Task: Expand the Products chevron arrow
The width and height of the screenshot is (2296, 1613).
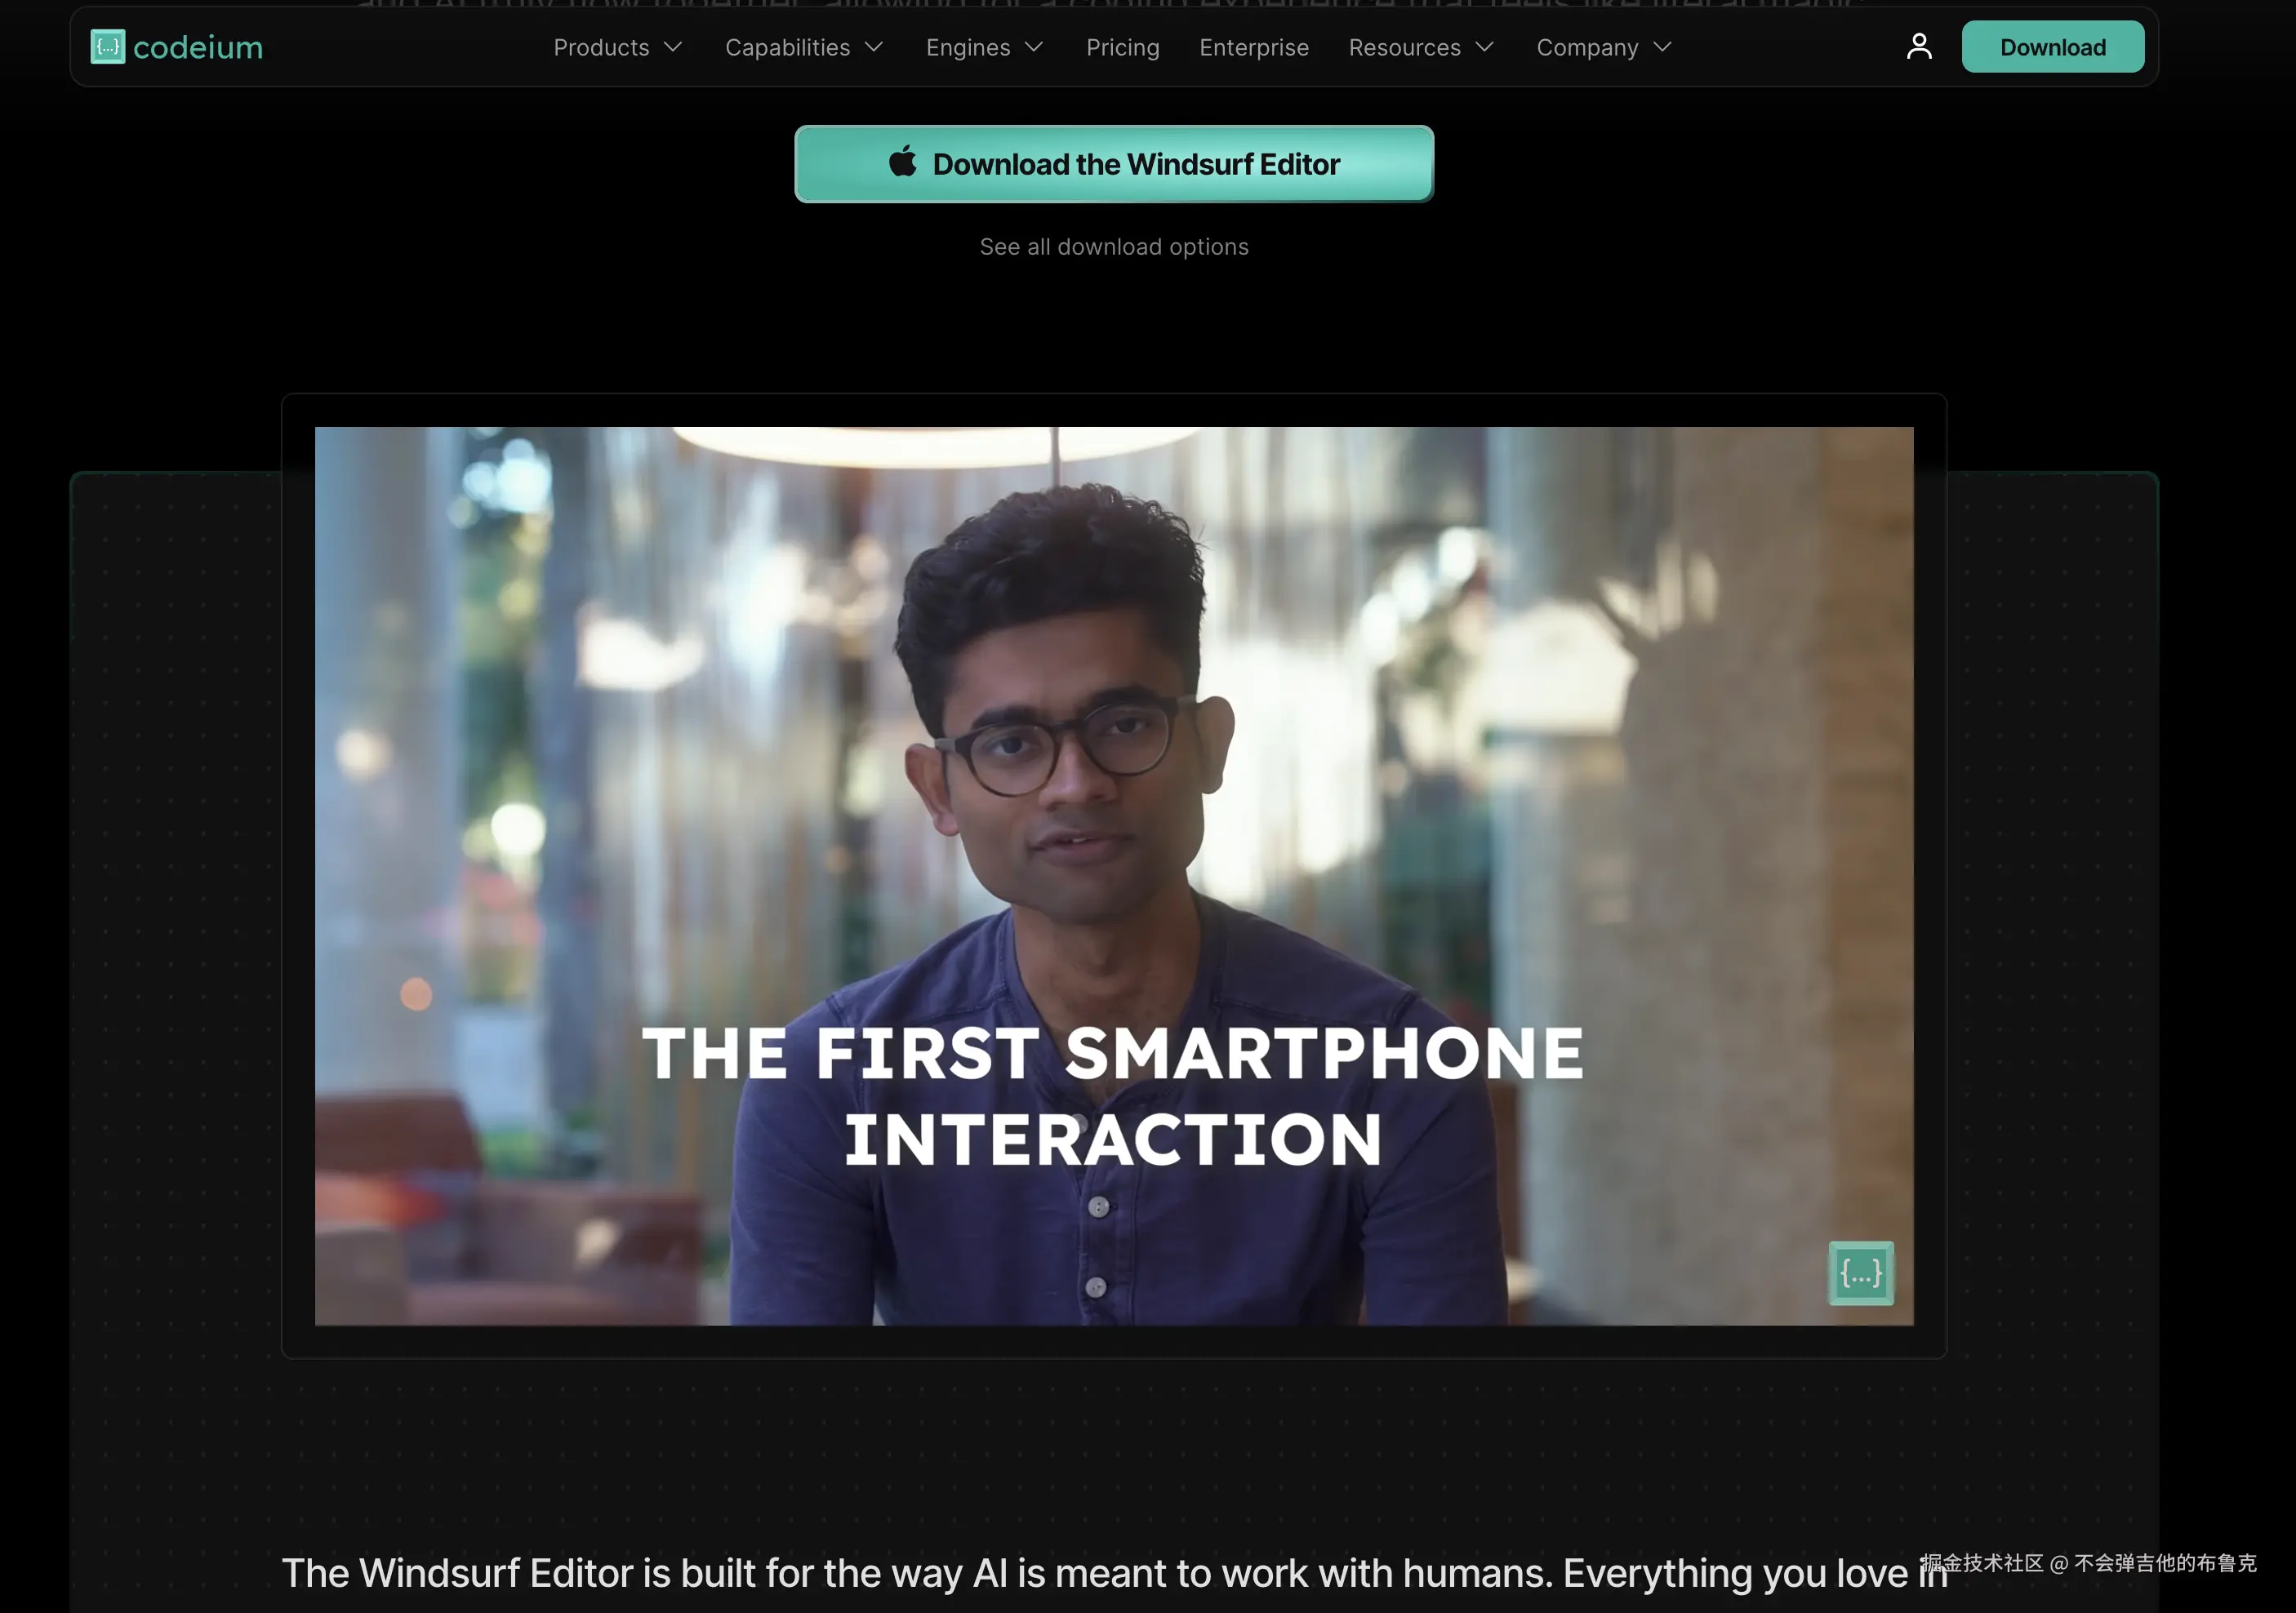Action: (674, 47)
